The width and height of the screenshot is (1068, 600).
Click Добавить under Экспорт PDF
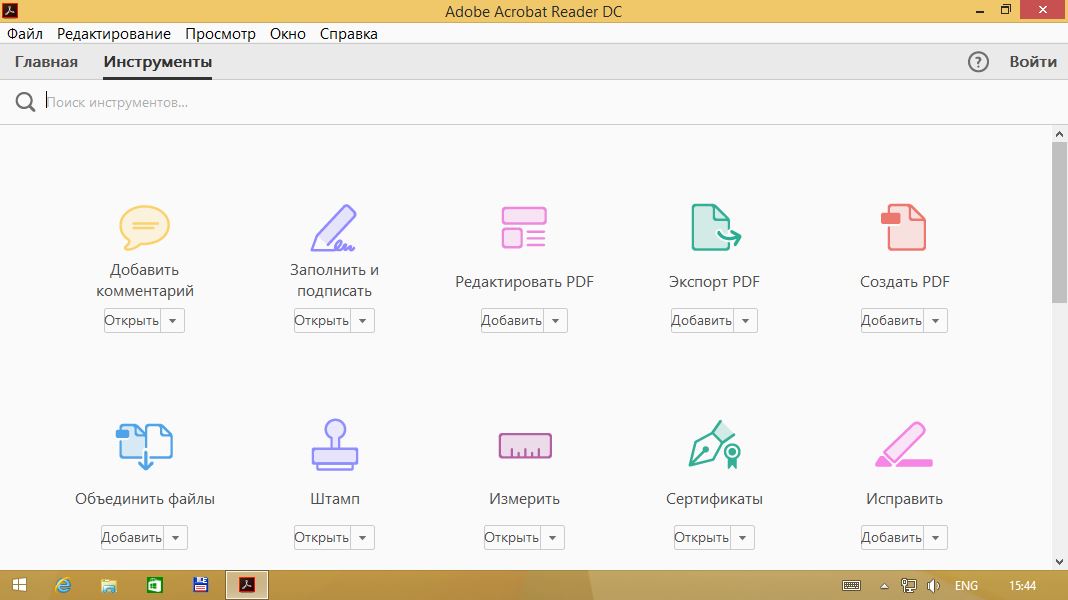[702, 321]
